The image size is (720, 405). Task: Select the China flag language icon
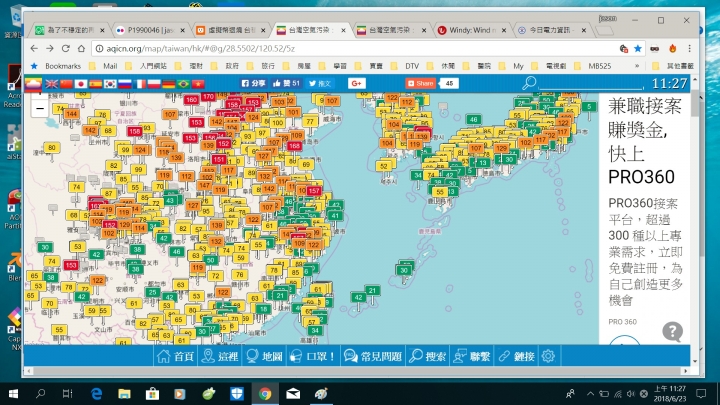point(67,84)
